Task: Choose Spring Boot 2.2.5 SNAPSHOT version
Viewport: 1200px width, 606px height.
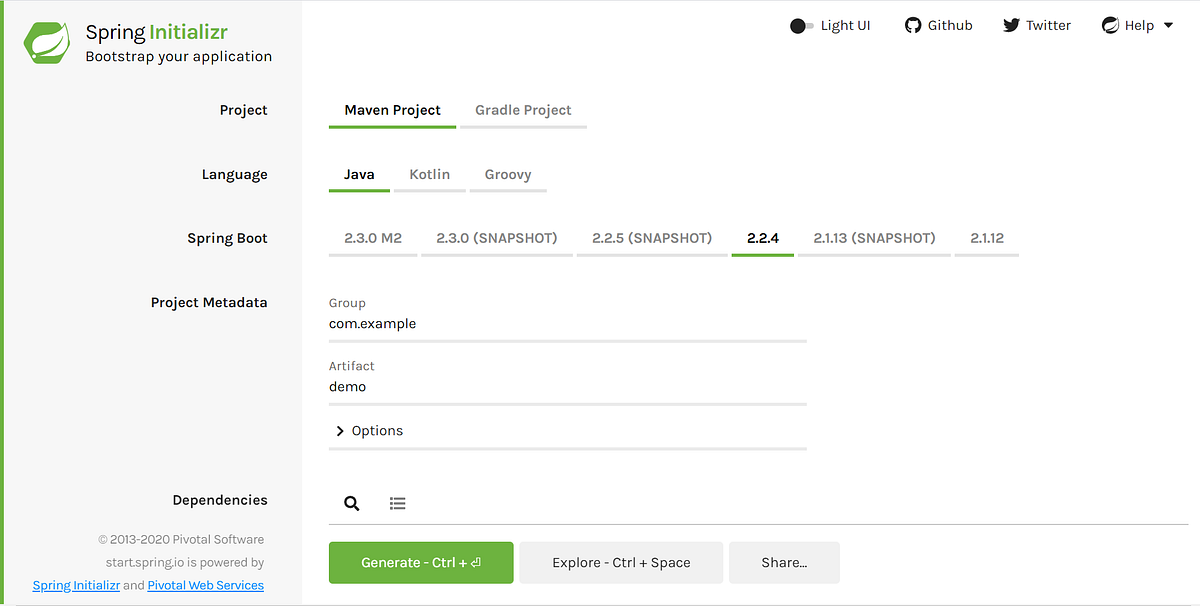Action: pyautogui.click(x=652, y=238)
